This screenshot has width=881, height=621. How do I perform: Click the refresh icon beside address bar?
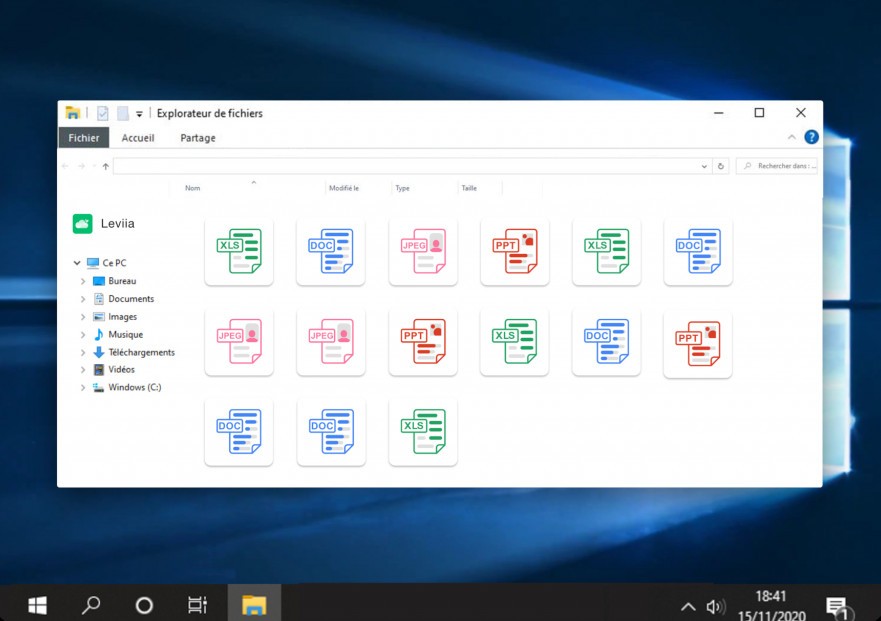tap(720, 166)
